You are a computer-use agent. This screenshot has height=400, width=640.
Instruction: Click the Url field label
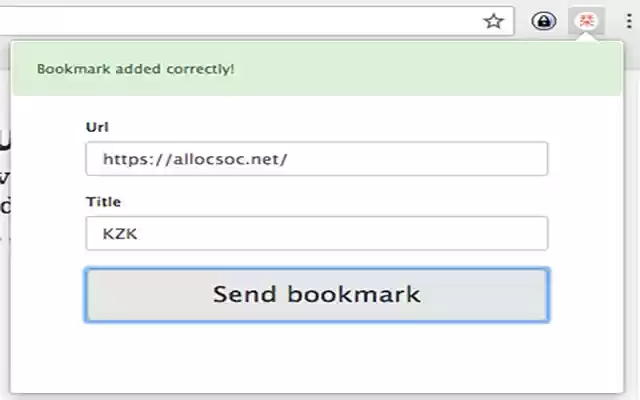click(x=97, y=127)
